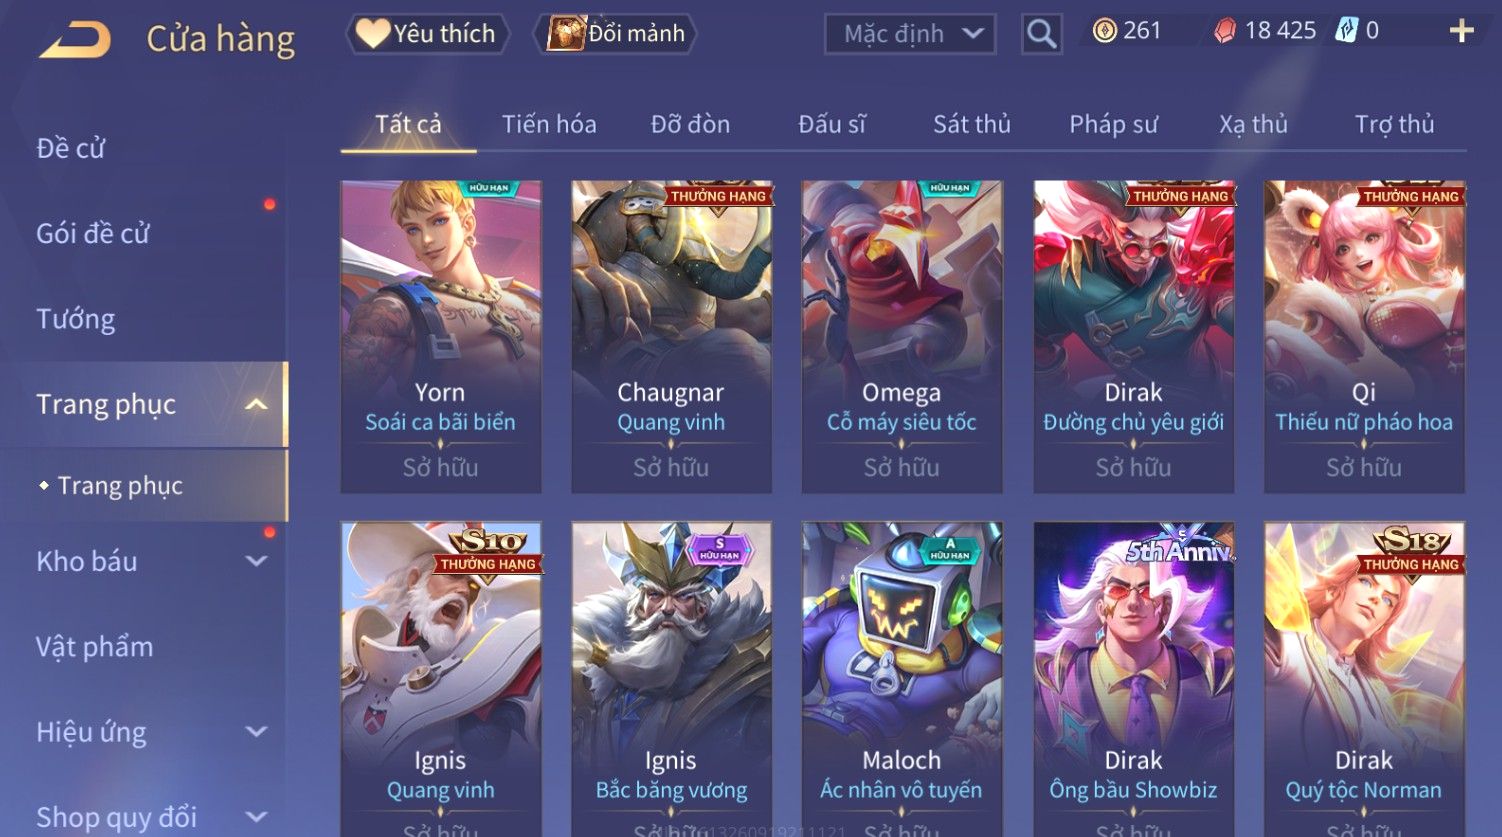Click the blue voucher ticket icon
This screenshot has width=1502, height=837.
coord(1346,31)
